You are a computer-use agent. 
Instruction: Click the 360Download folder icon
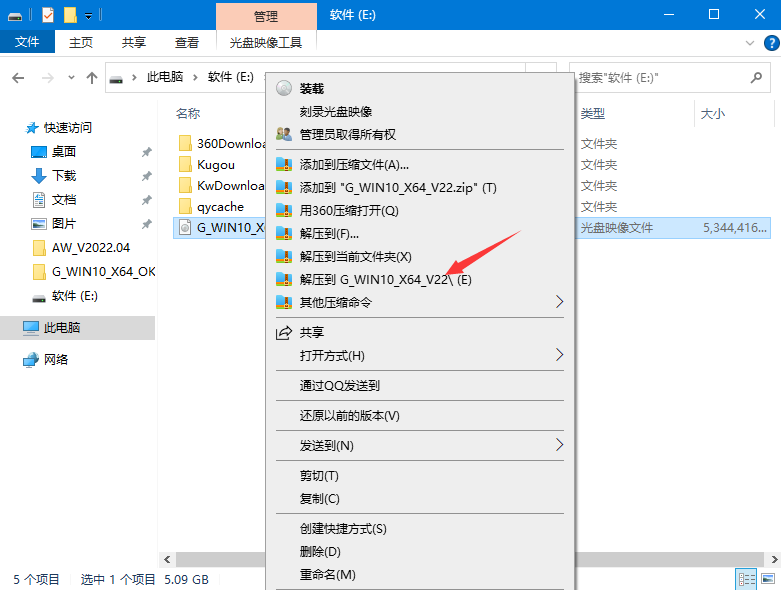[185, 143]
